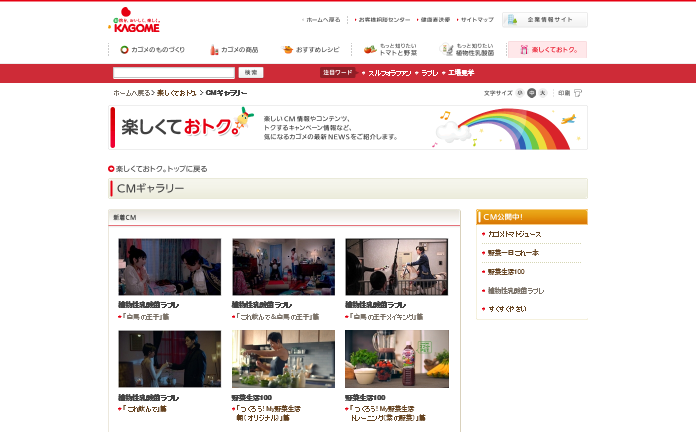
Task: Open 野菜生活100 sidebar link
Action: point(506,272)
